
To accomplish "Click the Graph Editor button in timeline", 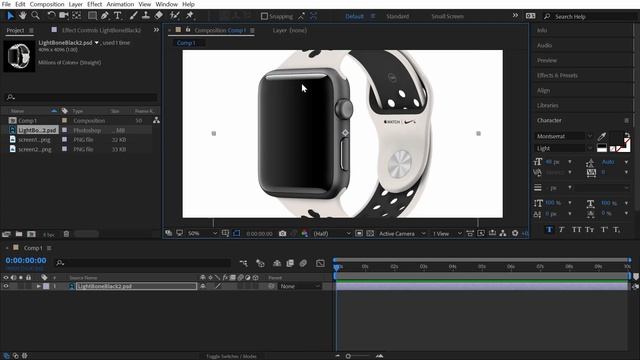I will point(320,263).
